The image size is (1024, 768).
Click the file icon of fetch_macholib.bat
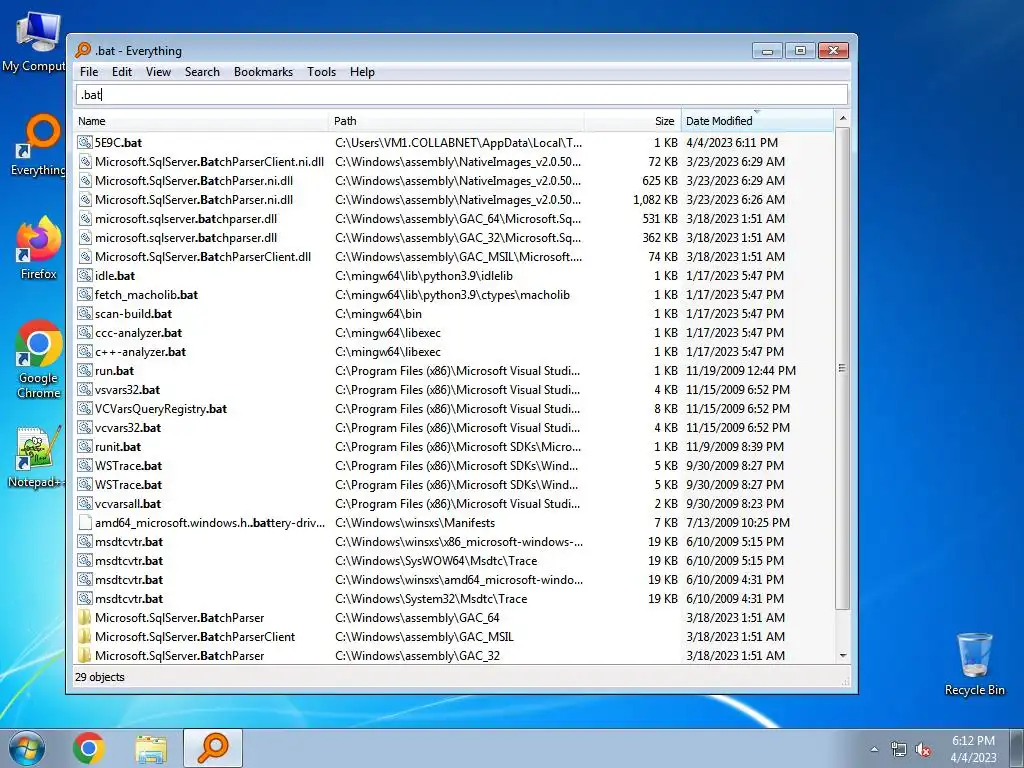tap(85, 295)
